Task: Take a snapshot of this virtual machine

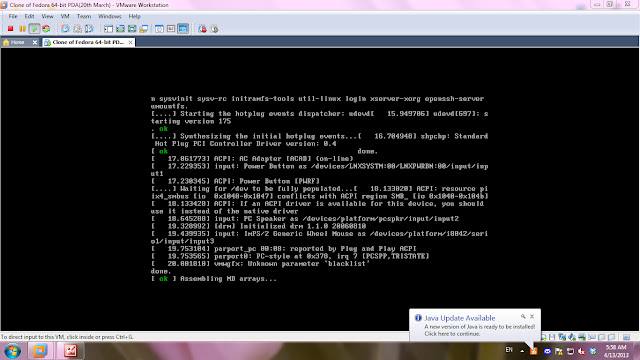Action: point(65,29)
